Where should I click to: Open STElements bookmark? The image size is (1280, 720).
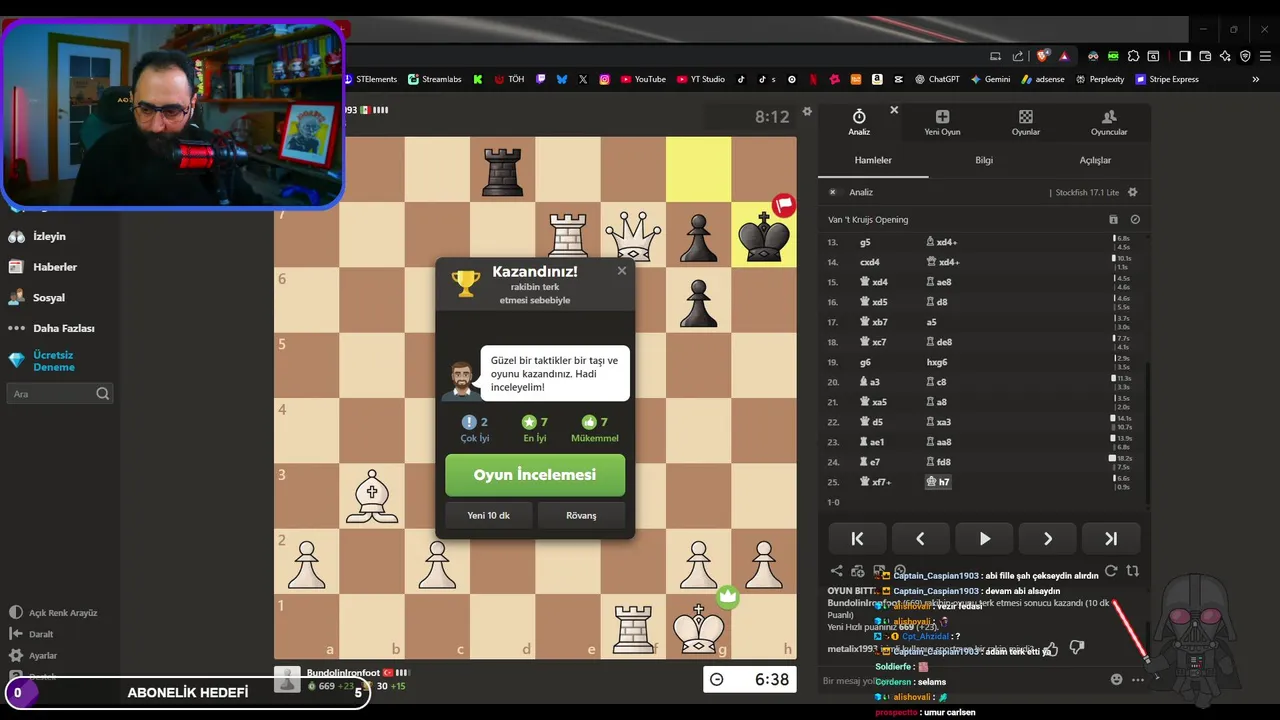(370, 79)
